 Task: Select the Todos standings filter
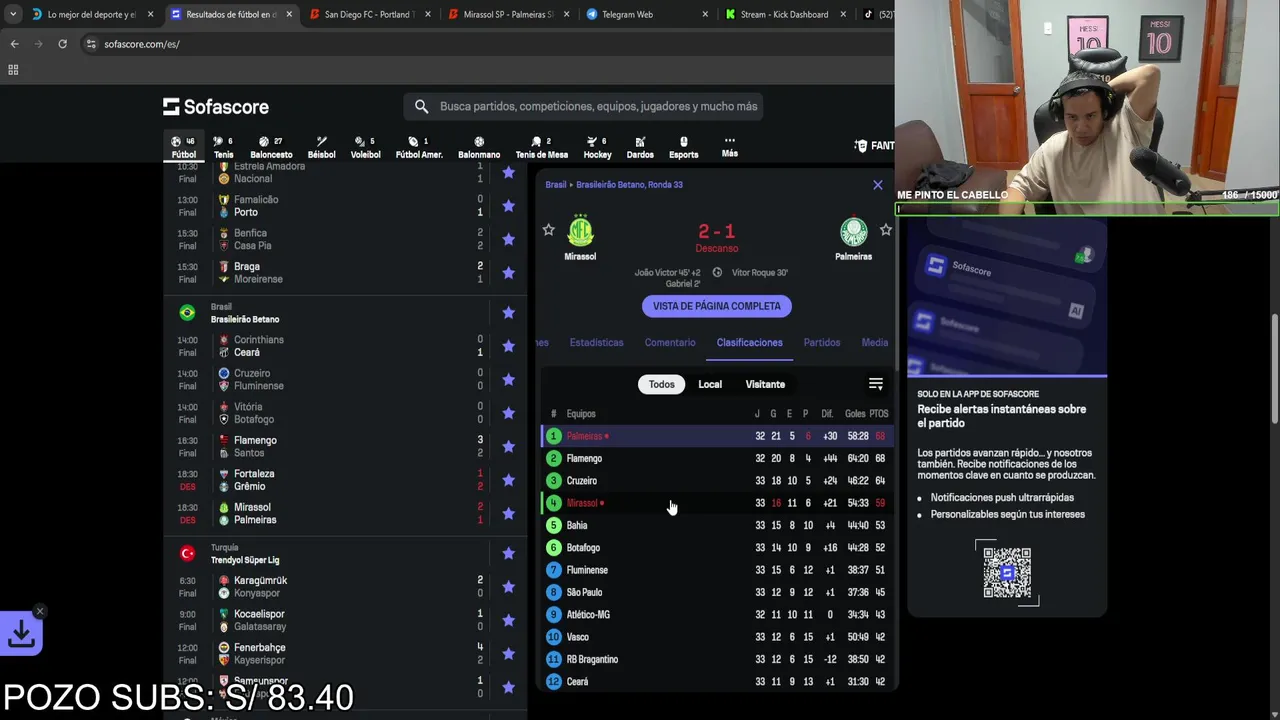click(x=661, y=384)
